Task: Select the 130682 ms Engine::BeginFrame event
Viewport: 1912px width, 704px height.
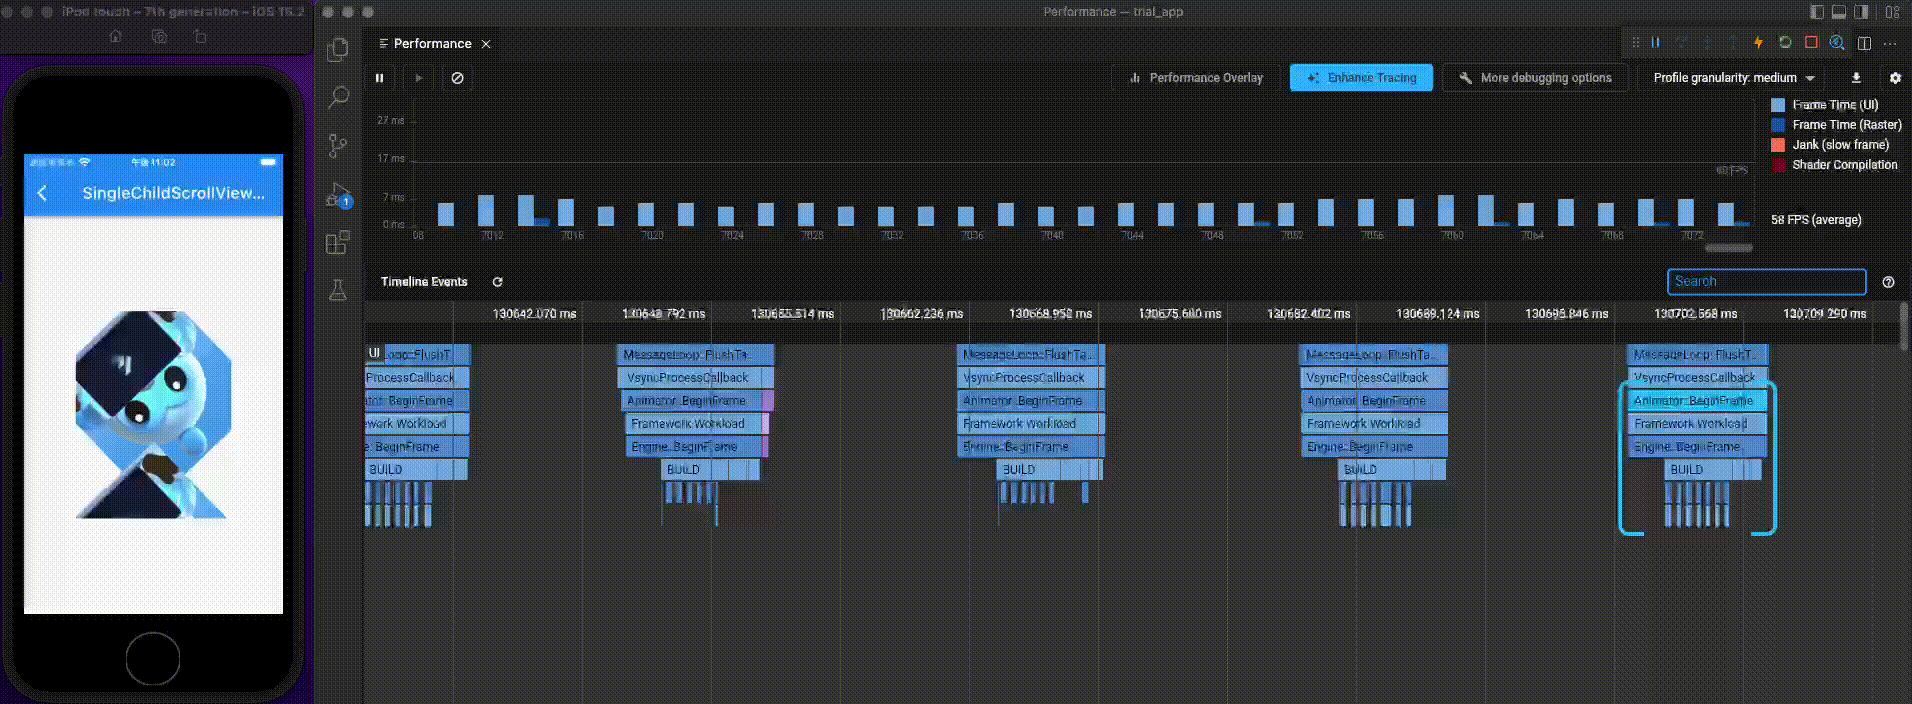Action: tap(1373, 446)
